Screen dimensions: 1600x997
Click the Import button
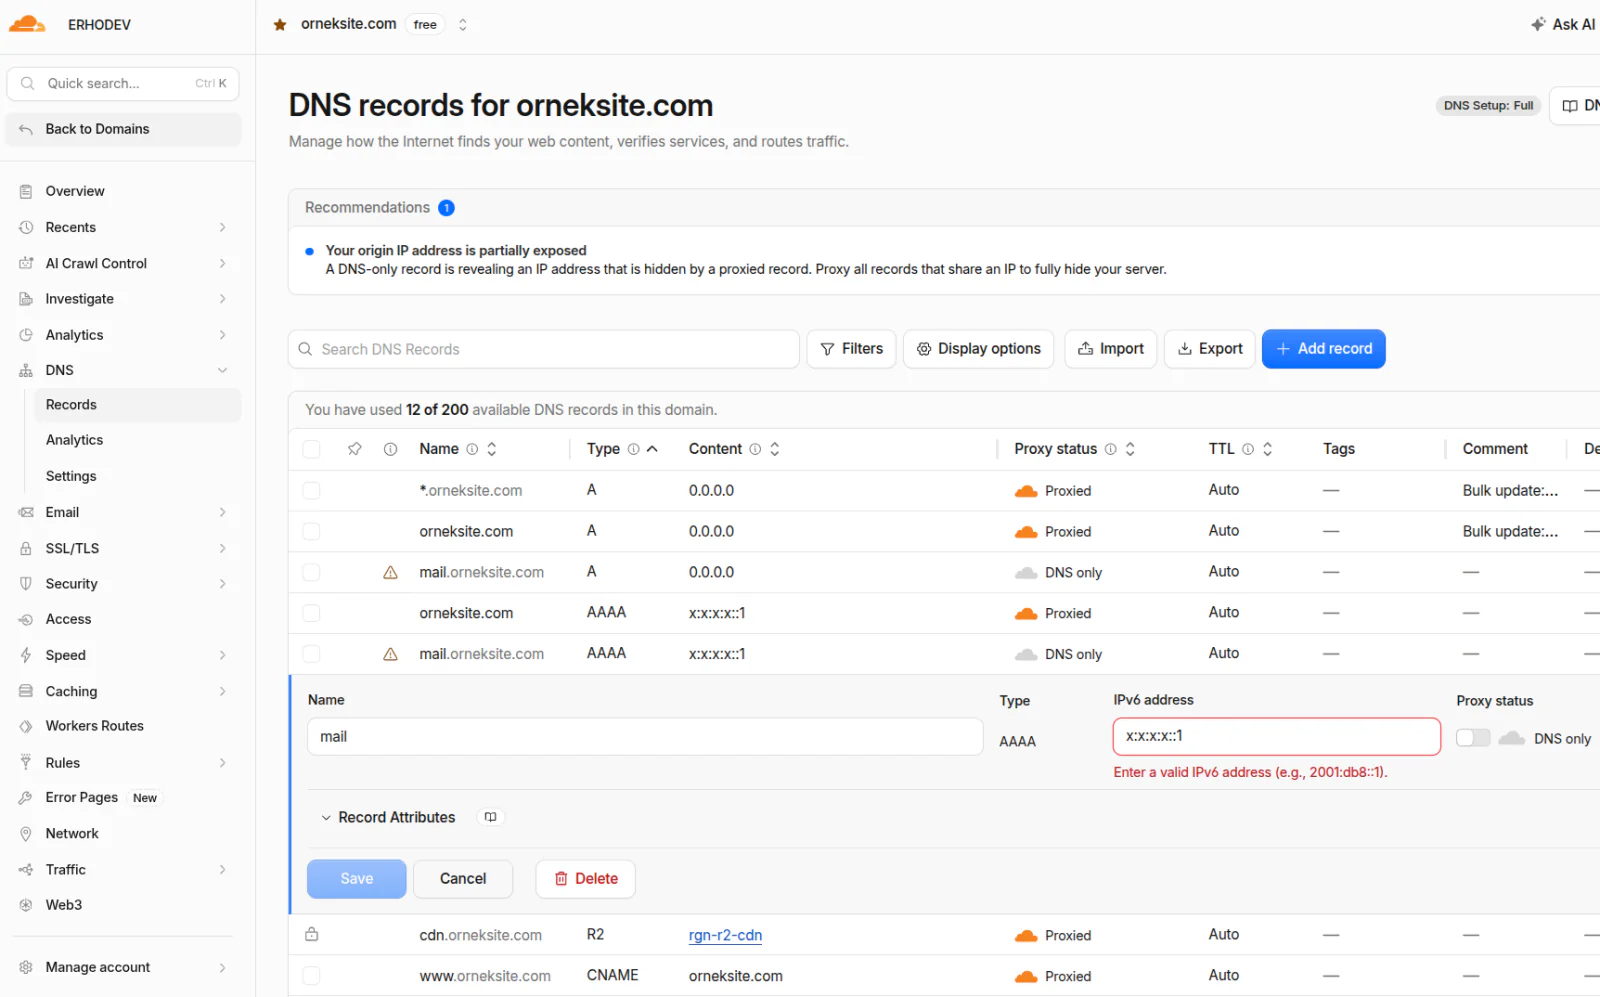tap(1110, 349)
